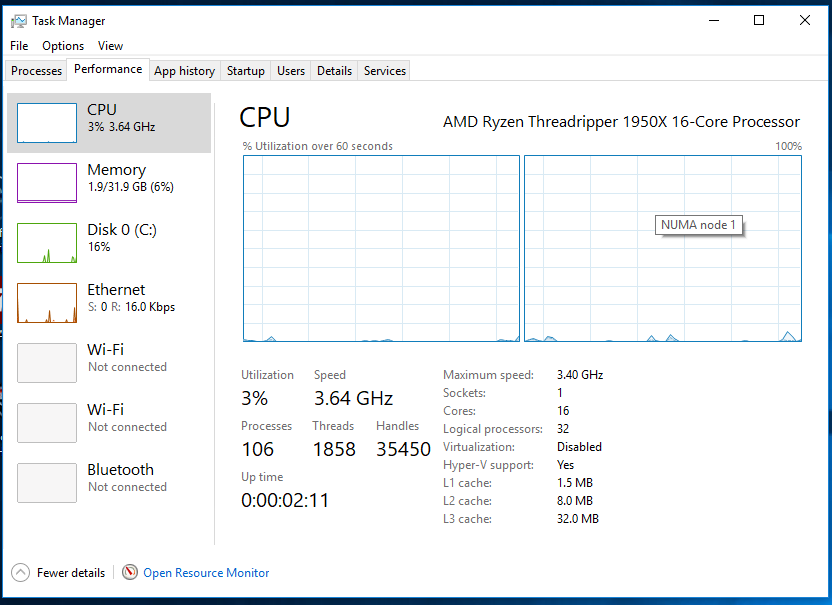Viewport: 832px width, 605px height.
Task: Click the Maximum speed value 3.40 GHz
Action: pos(580,375)
